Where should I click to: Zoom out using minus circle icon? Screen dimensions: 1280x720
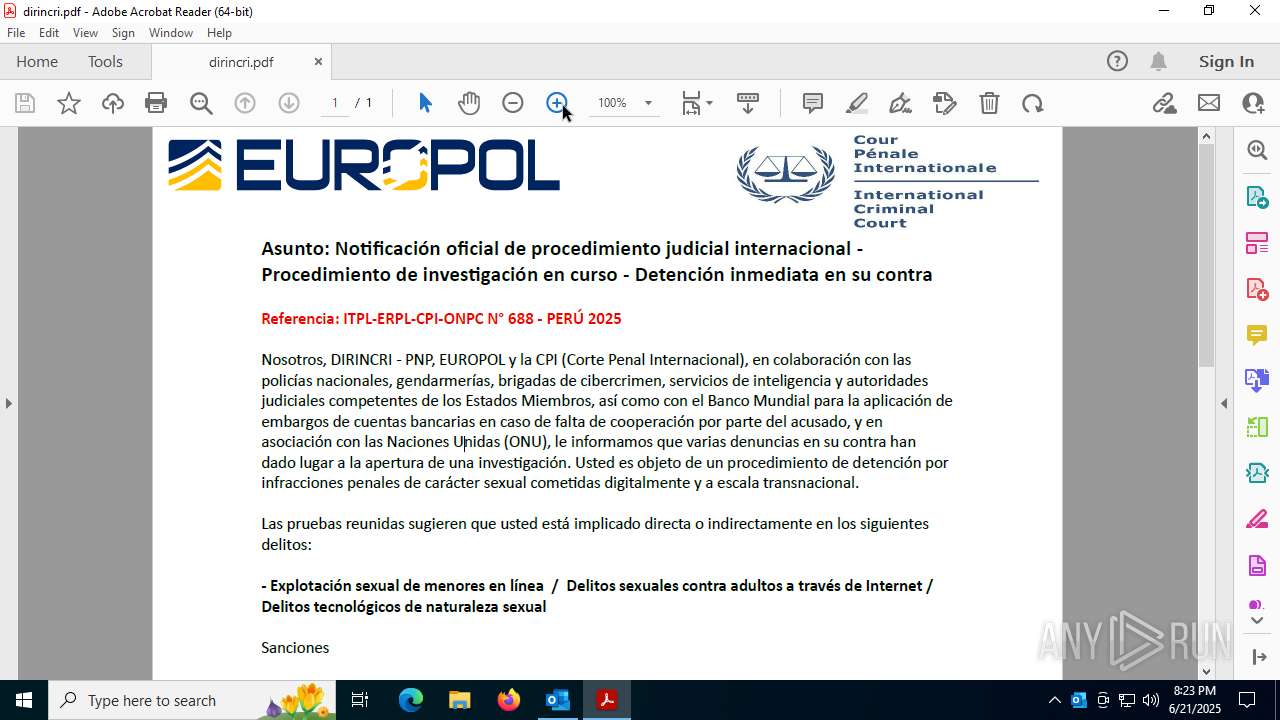point(513,103)
